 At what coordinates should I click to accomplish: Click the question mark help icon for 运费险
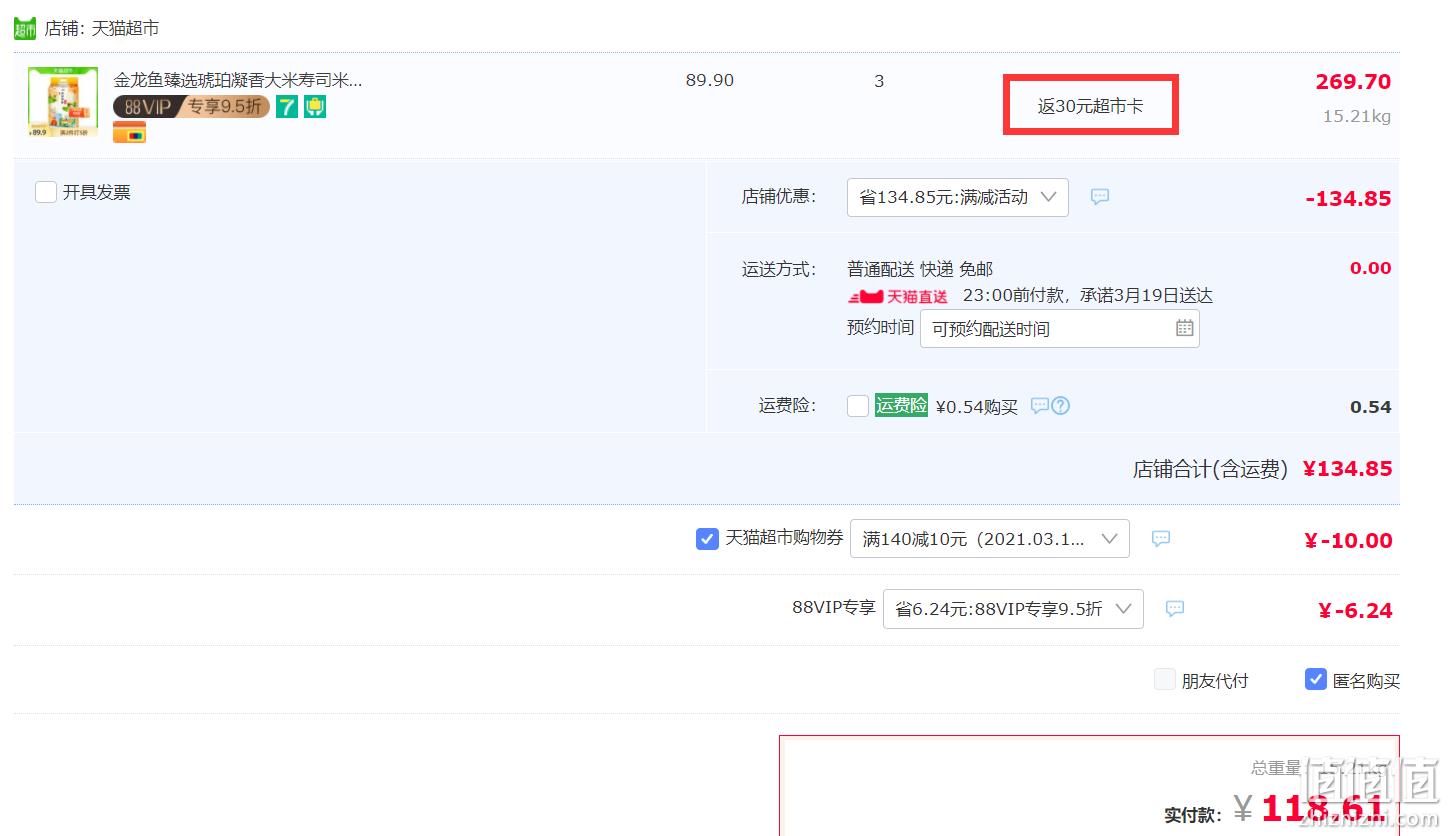click(x=1061, y=406)
